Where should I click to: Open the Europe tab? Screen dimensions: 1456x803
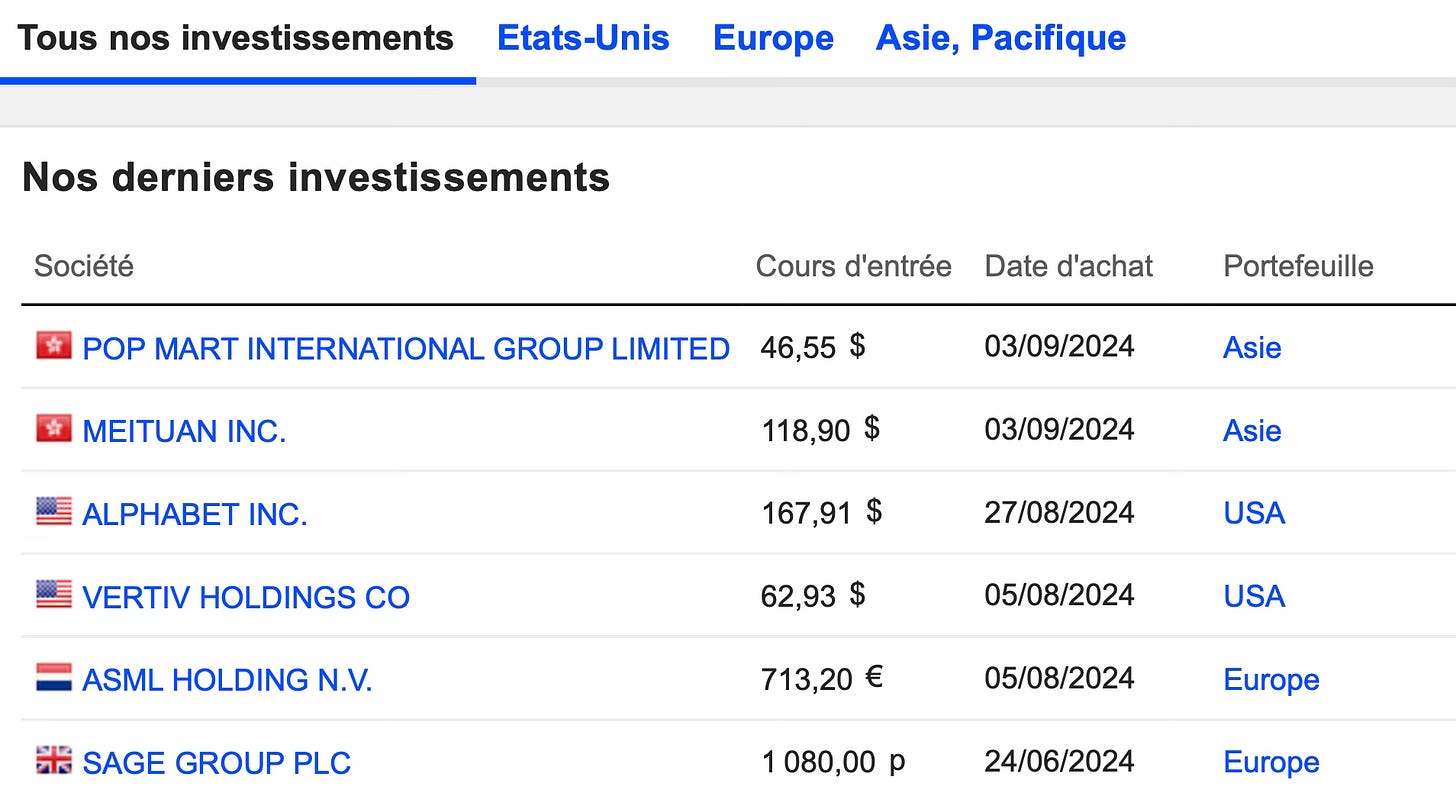772,37
